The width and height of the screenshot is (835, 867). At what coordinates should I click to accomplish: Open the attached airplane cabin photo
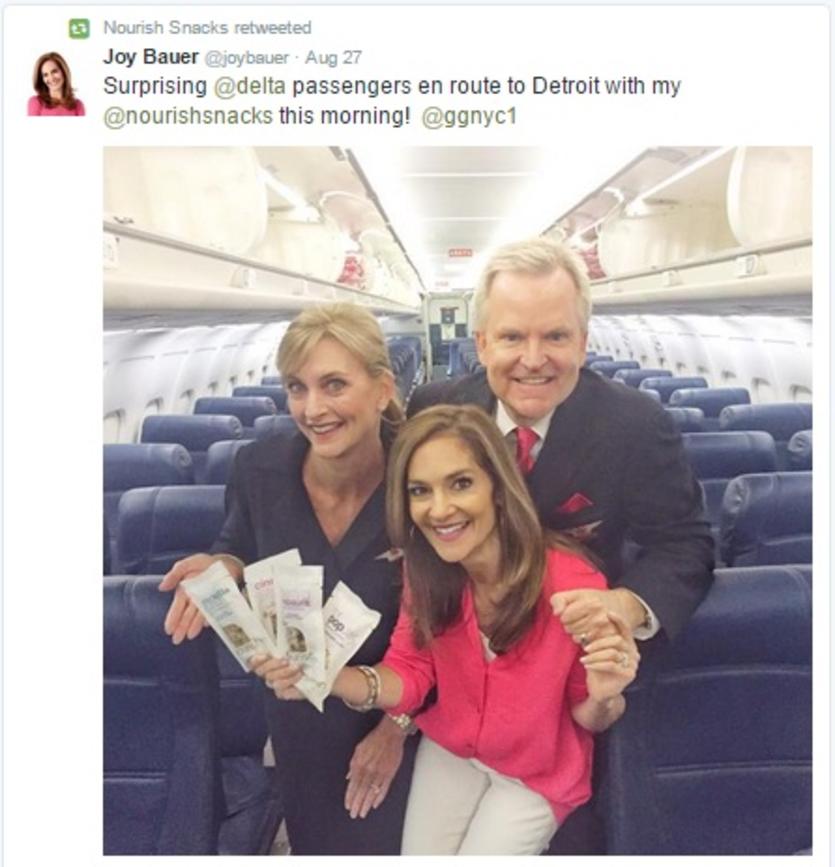[x=457, y=500]
